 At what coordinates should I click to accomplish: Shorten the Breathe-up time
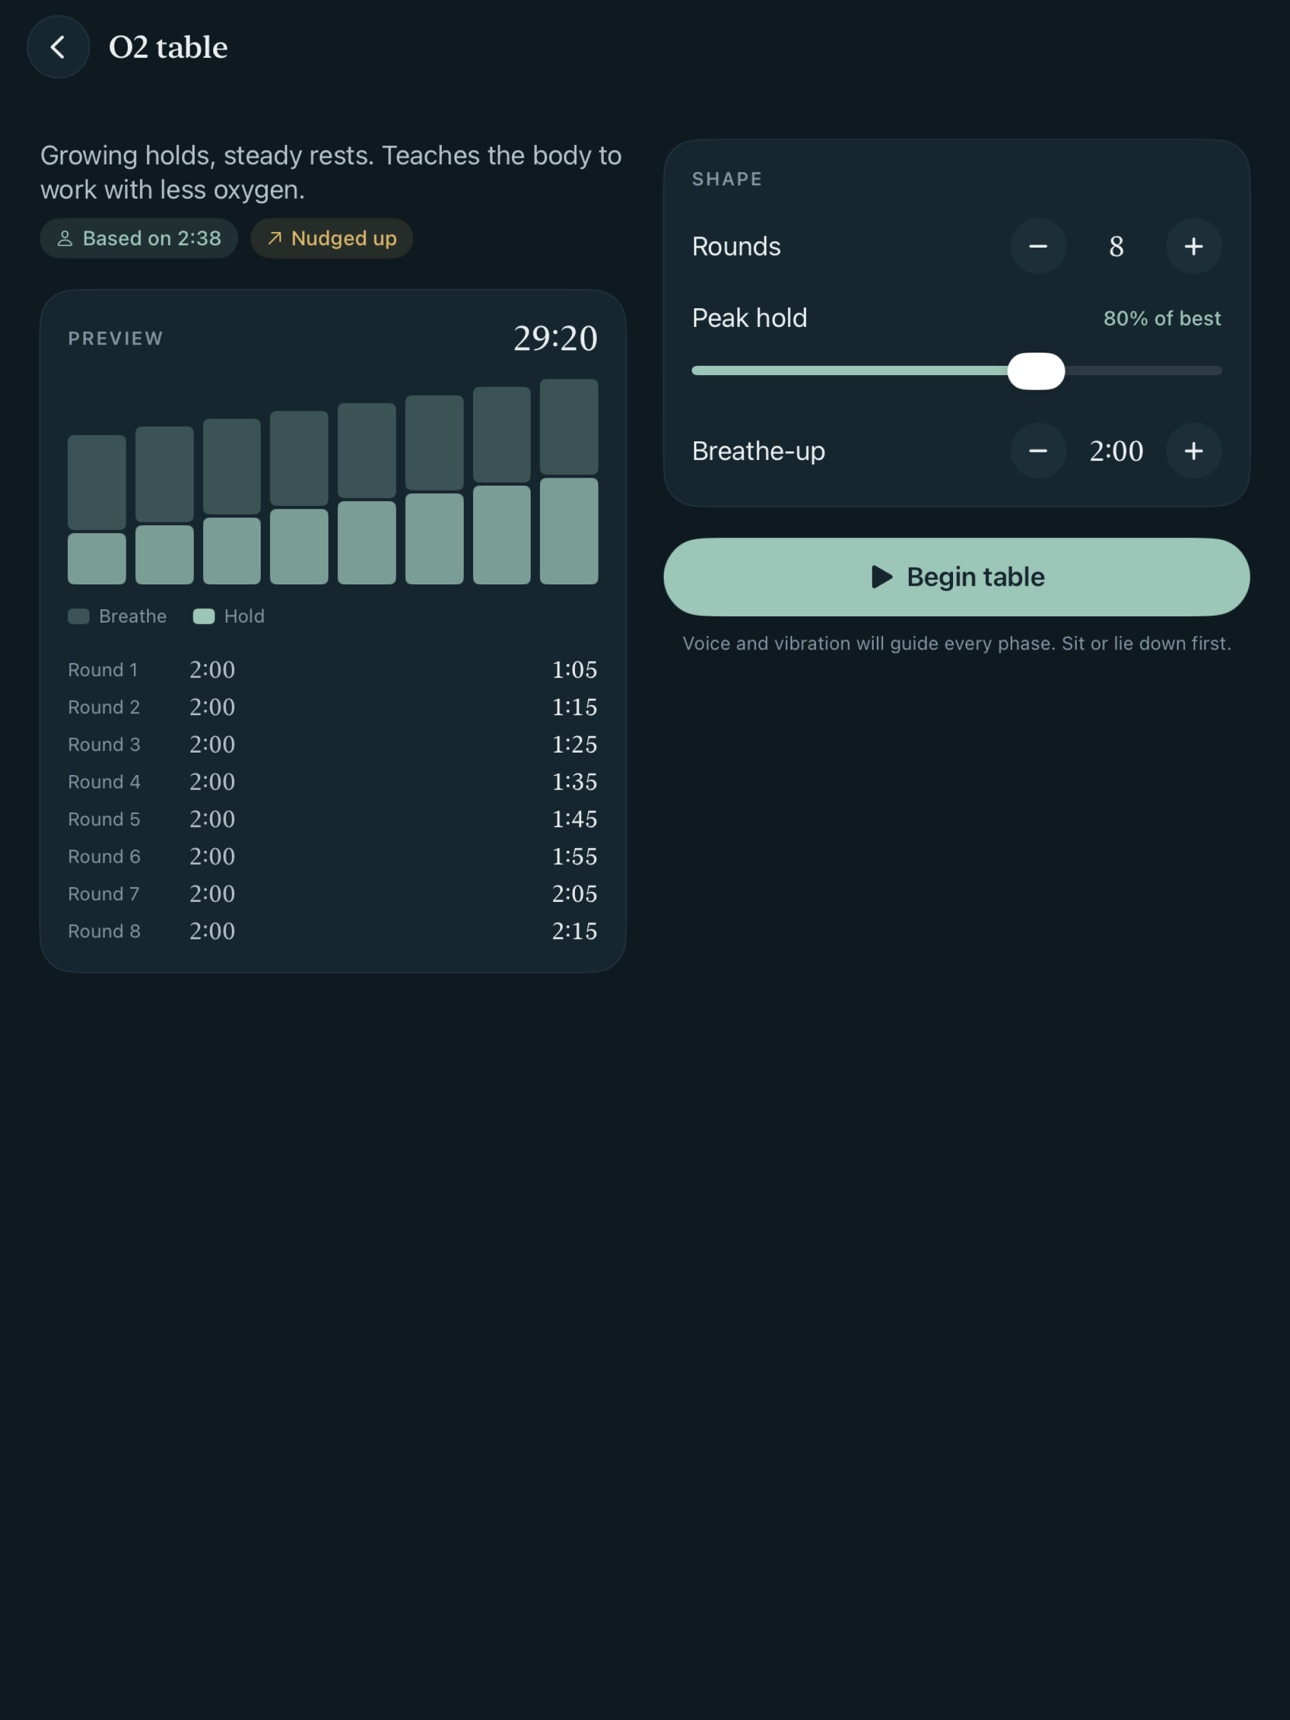(x=1038, y=451)
